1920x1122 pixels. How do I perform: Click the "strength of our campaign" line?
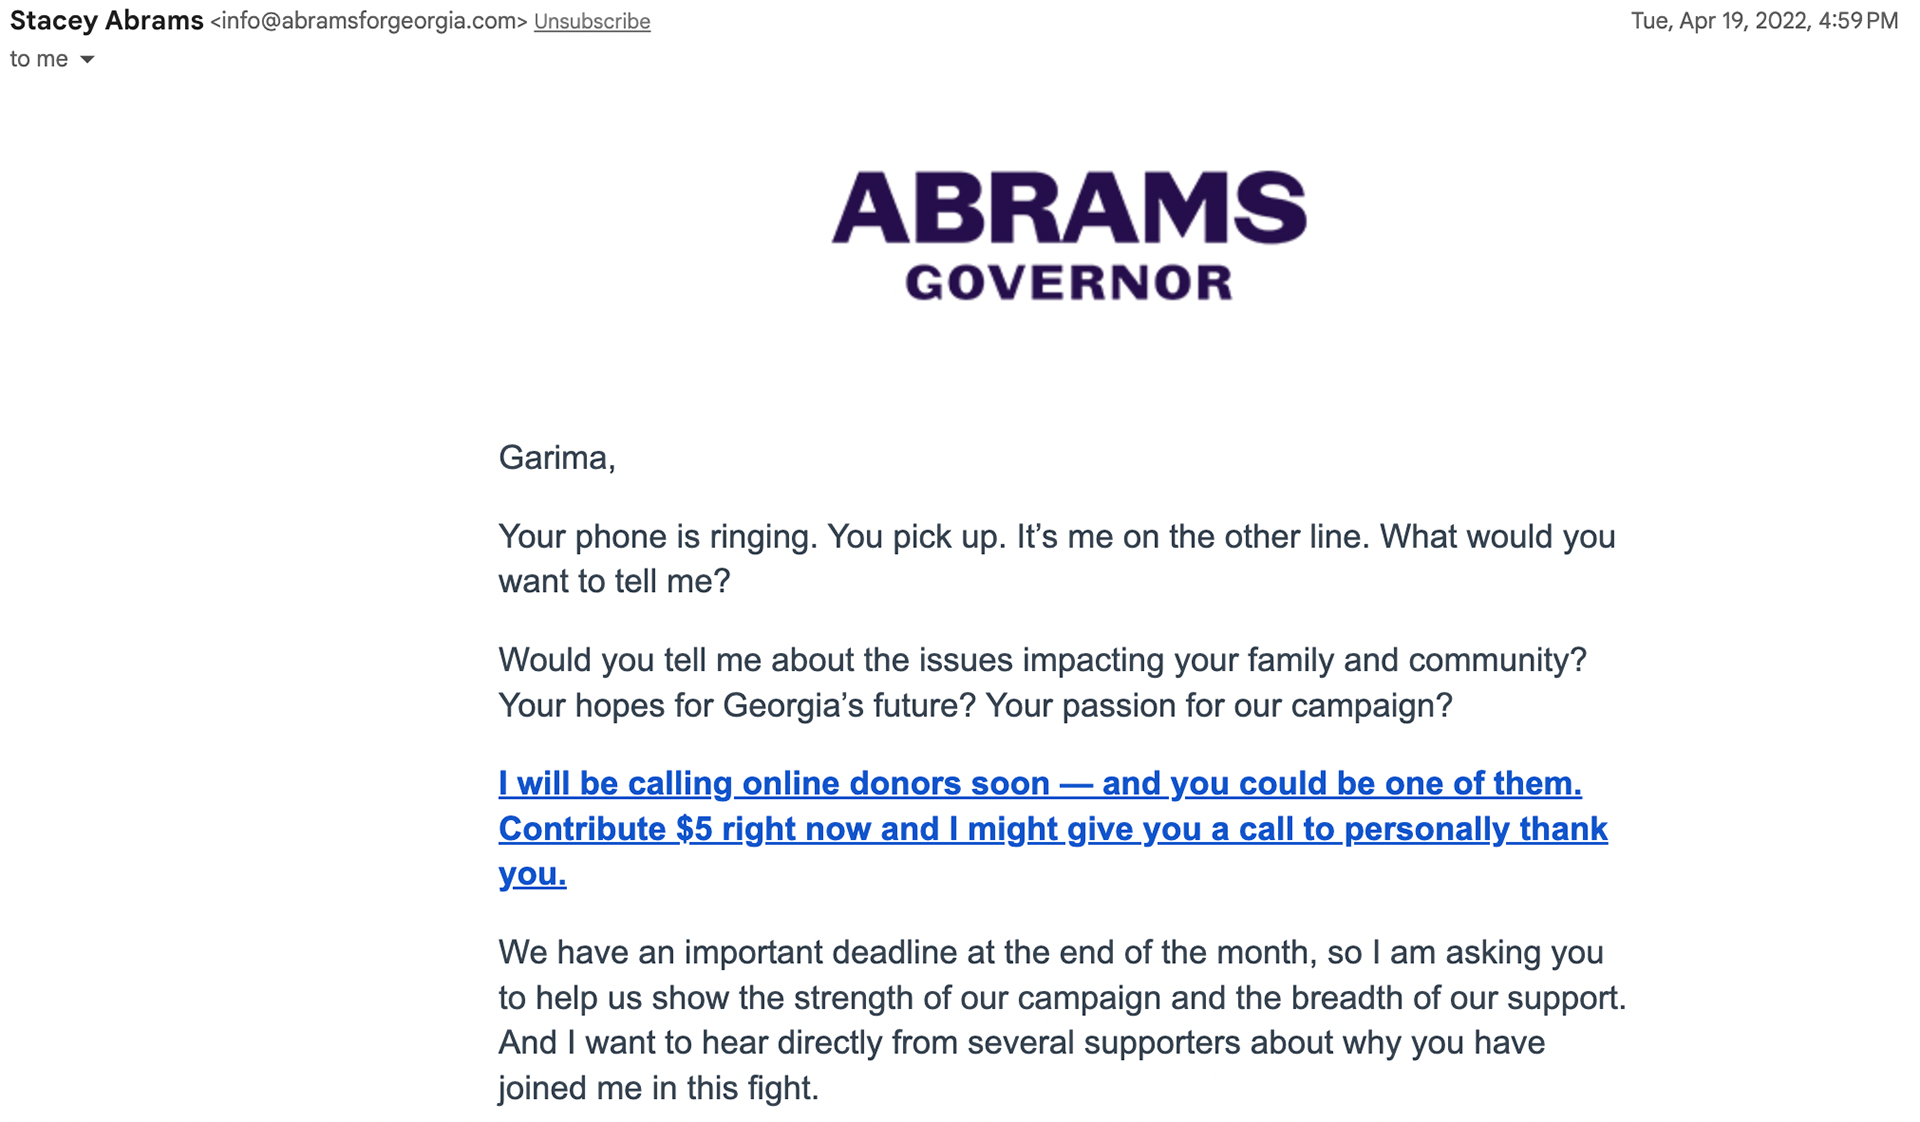click(x=1062, y=998)
